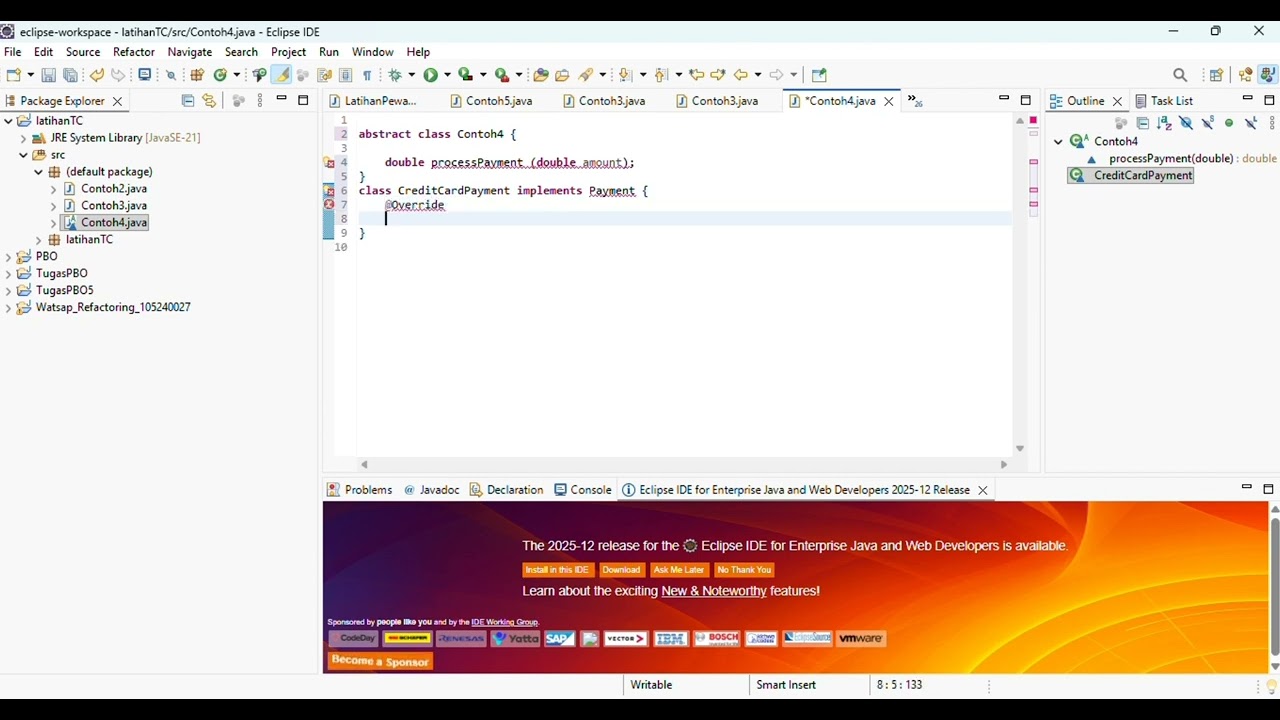Image resolution: width=1280 pixels, height=720 pixels.
Task: Click the External Tools run icon
Action: coord(502,75)
